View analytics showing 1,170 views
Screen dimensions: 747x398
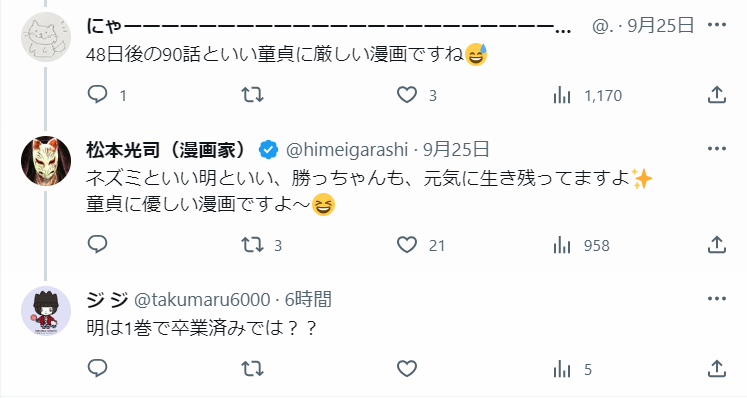point(562,95)
